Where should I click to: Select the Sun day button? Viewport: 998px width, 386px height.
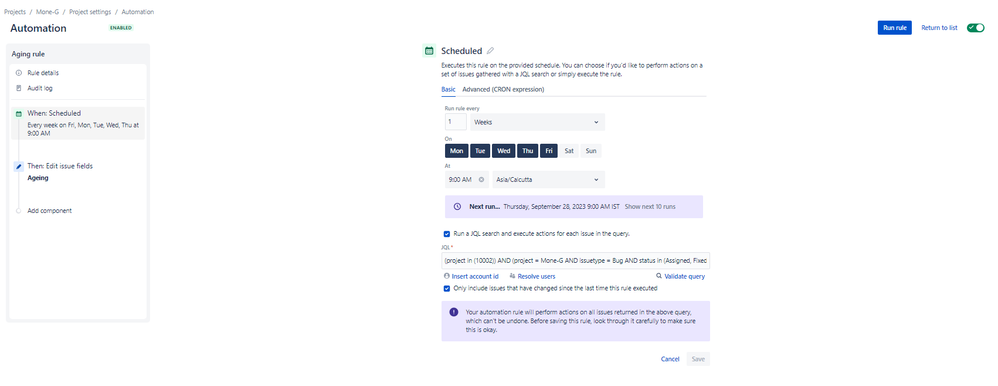pos(591,151)
